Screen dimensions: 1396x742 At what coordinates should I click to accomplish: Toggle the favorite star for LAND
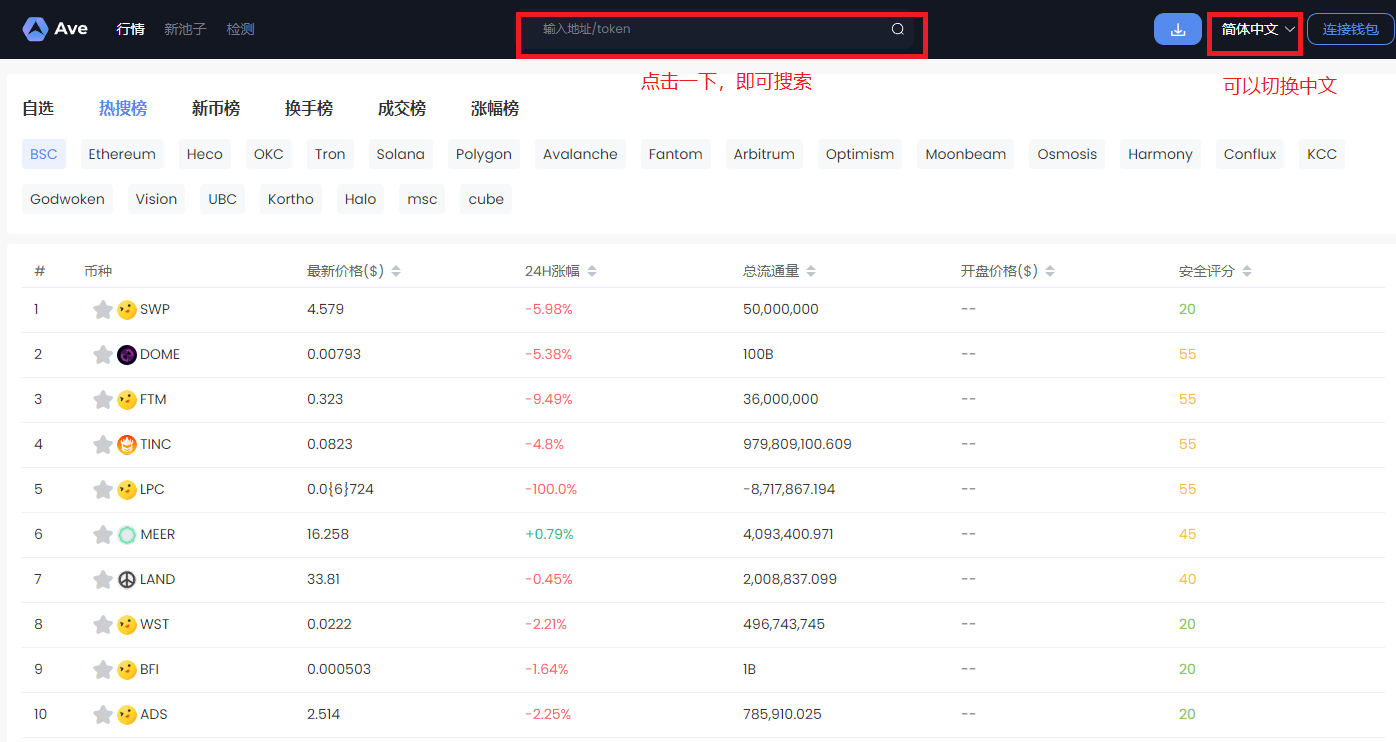coord(103,580)
